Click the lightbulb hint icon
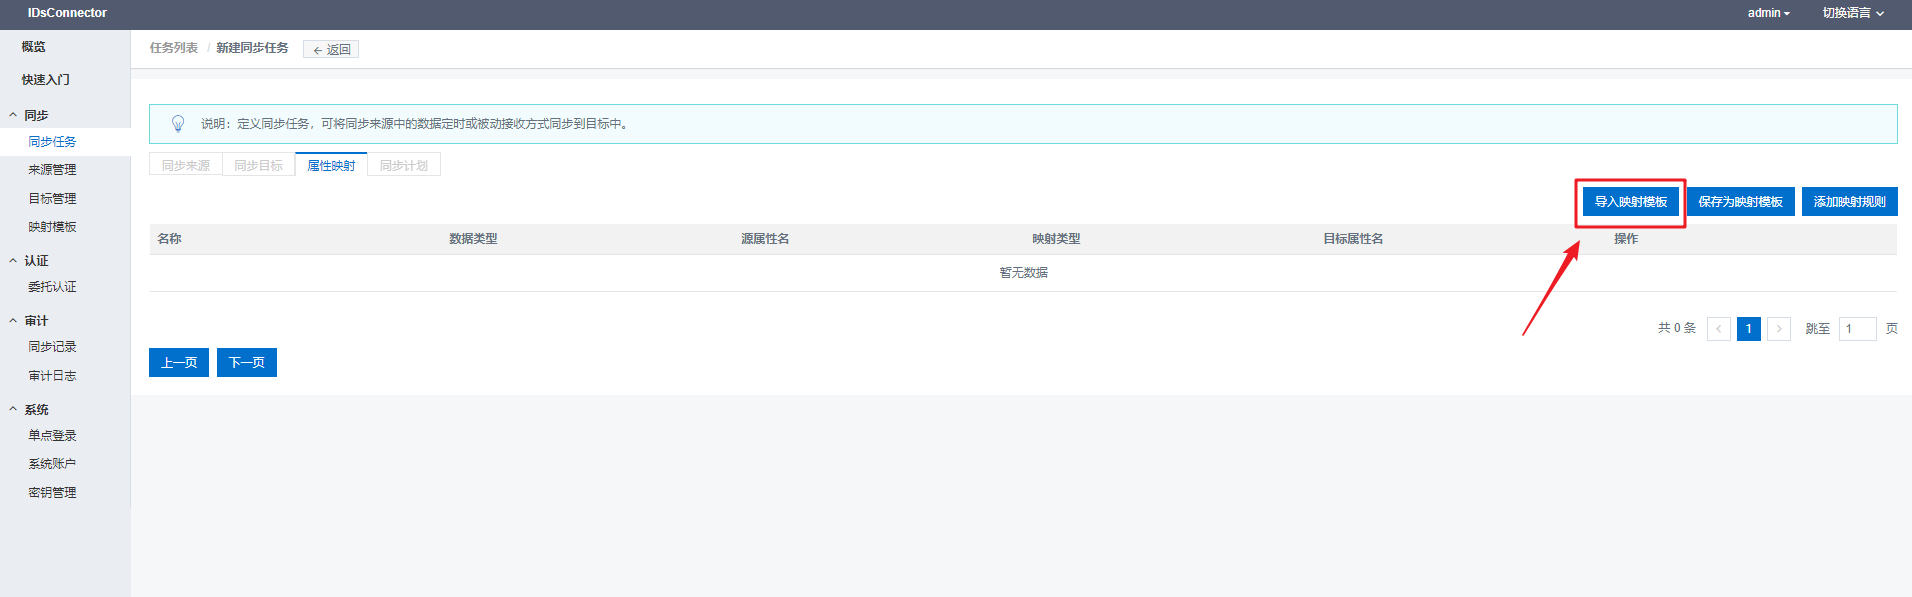The height and width of the screenshot is (597, 1912). (x=178, y=123)
